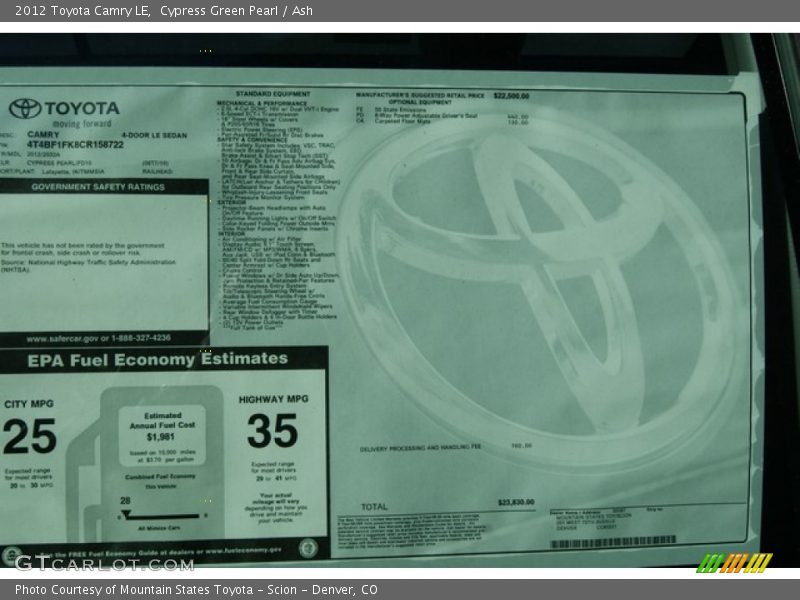This screenshot has width=800, height=600.
Task: Click the VIN number 4T4BF1FK8CR158722
Action: (x=75, y=144)
